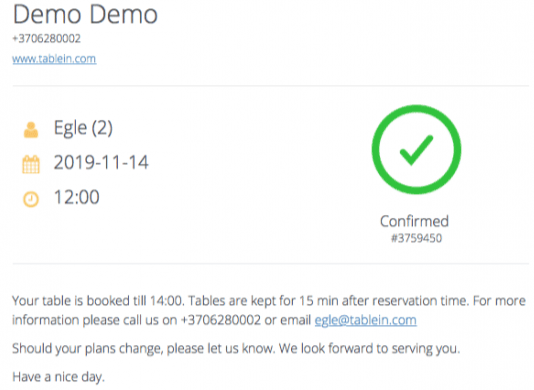Click the reservation date 2019-11-14

(x=101, y=162)
